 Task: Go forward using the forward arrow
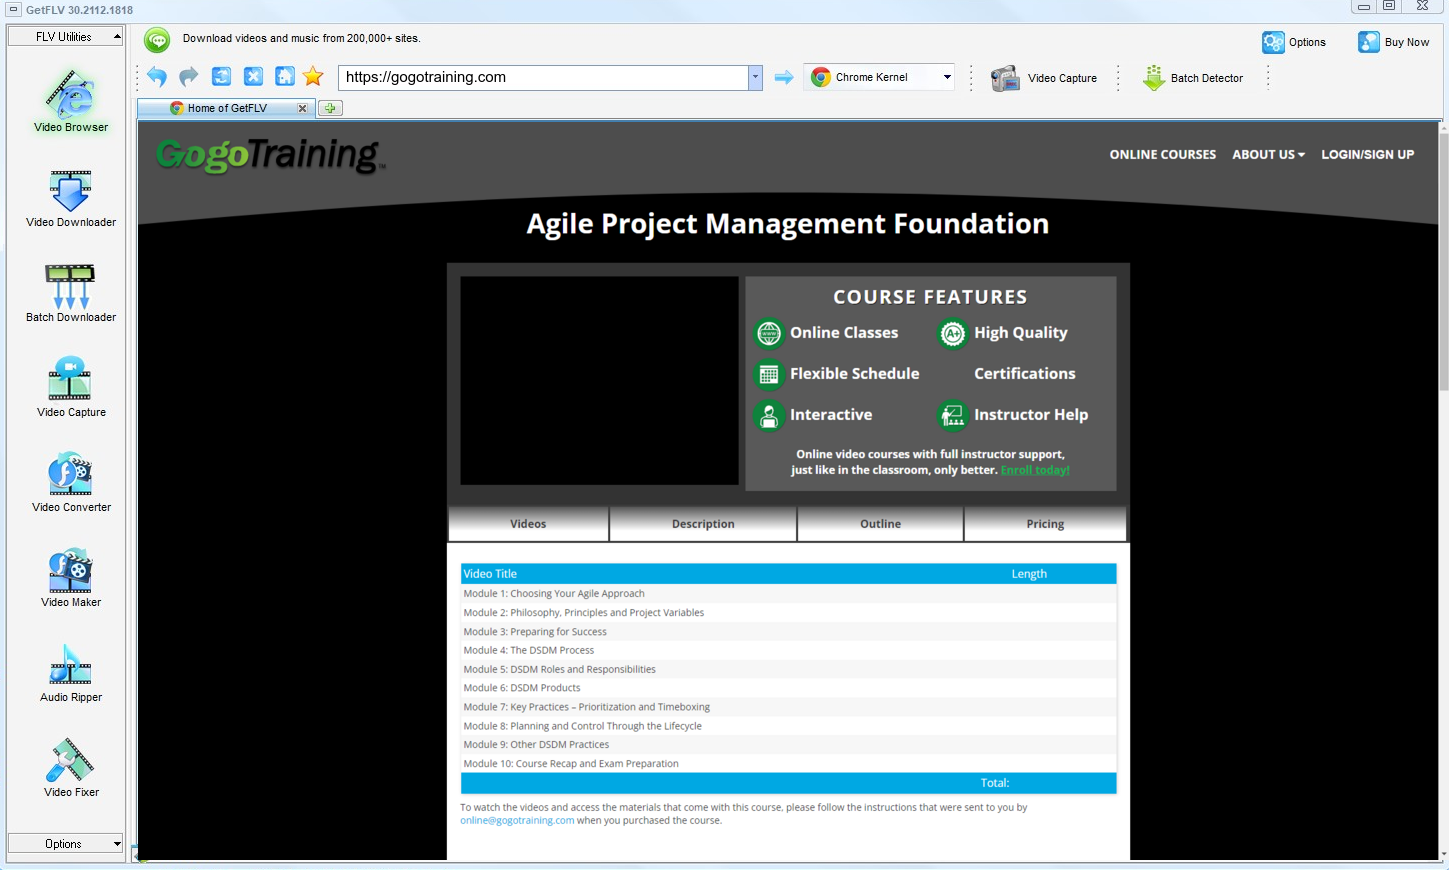(189, 77)
